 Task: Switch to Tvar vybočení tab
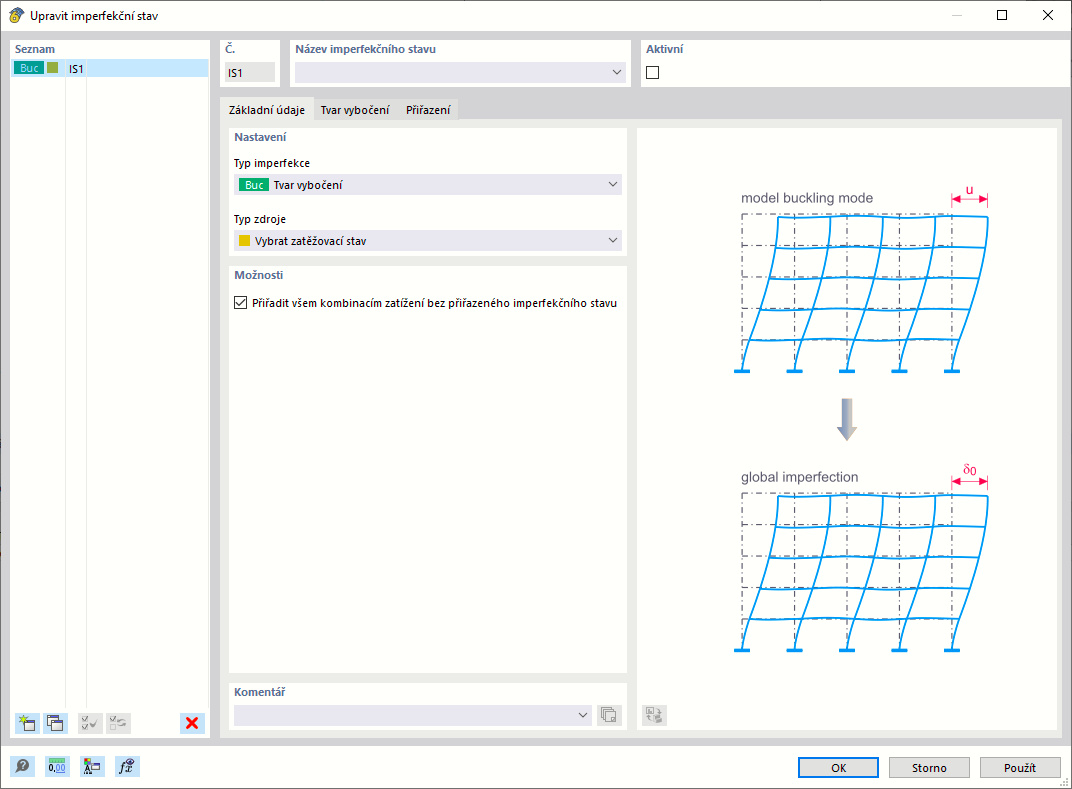[x=355, y=109]
